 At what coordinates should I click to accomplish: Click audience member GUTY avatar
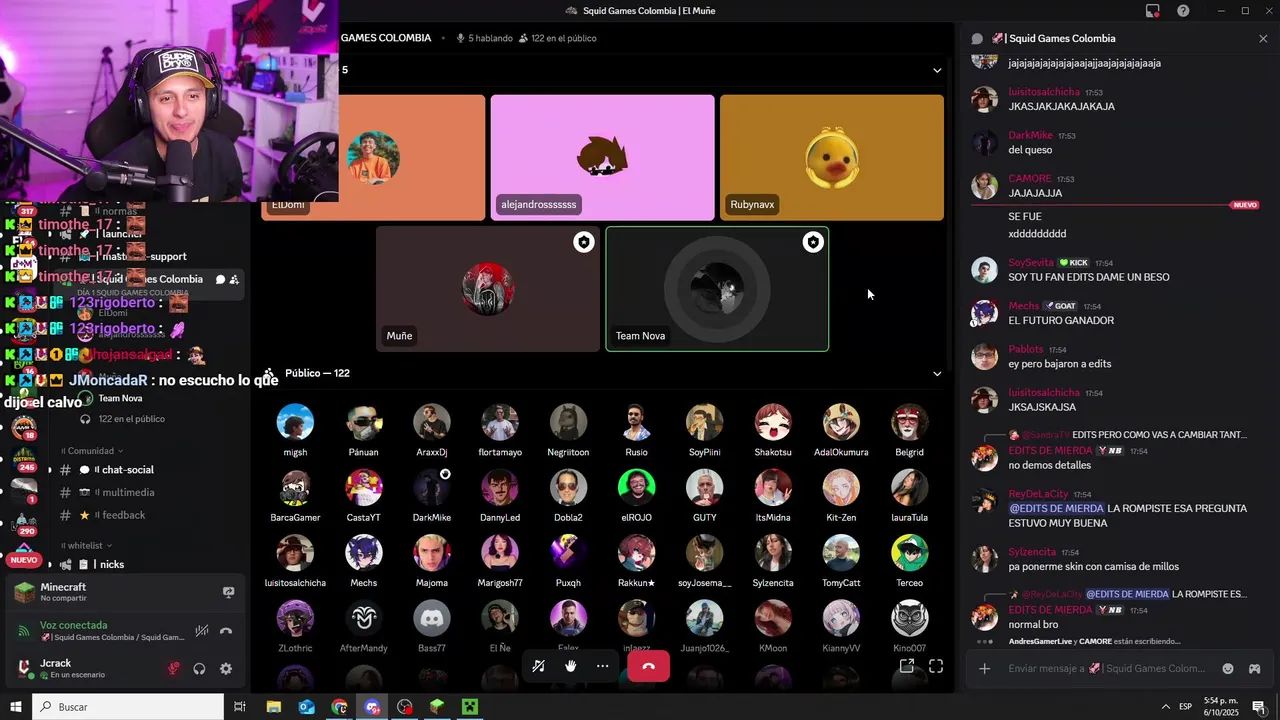tap(704, 487)
